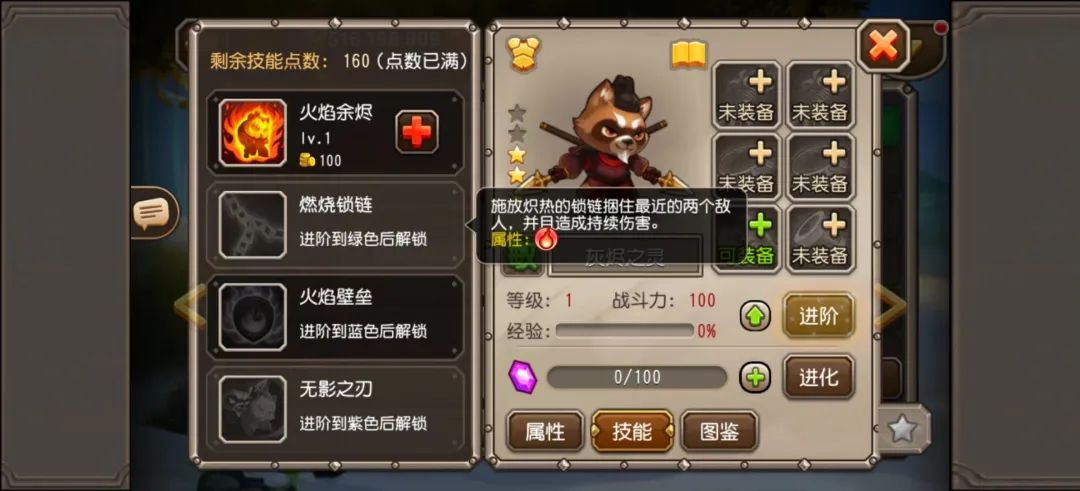This screenshot has width=1080, height=491.
Task: Go to next hero with right arrow
Action: [x=892, y=306]
